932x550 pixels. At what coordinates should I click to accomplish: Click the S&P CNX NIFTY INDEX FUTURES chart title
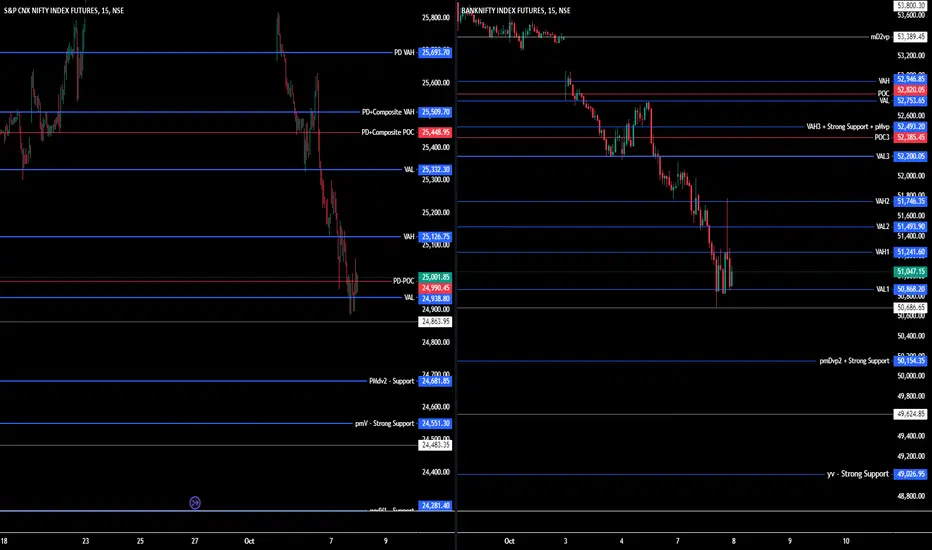(x=64, y=11)
